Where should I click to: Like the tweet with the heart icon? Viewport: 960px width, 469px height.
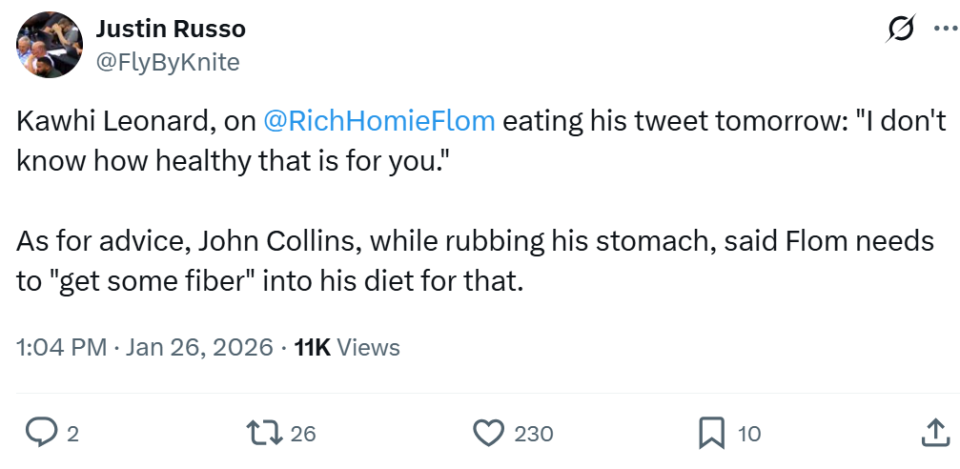pos(487,432)
